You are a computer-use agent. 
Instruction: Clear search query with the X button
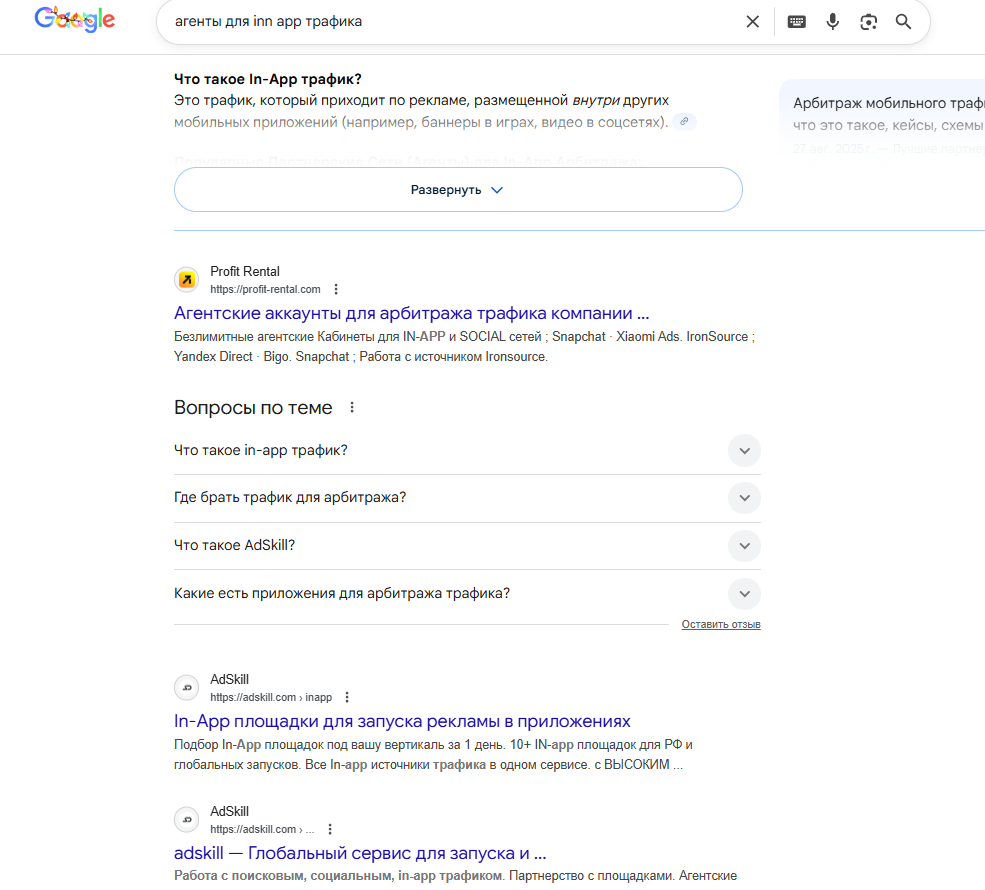752,20
